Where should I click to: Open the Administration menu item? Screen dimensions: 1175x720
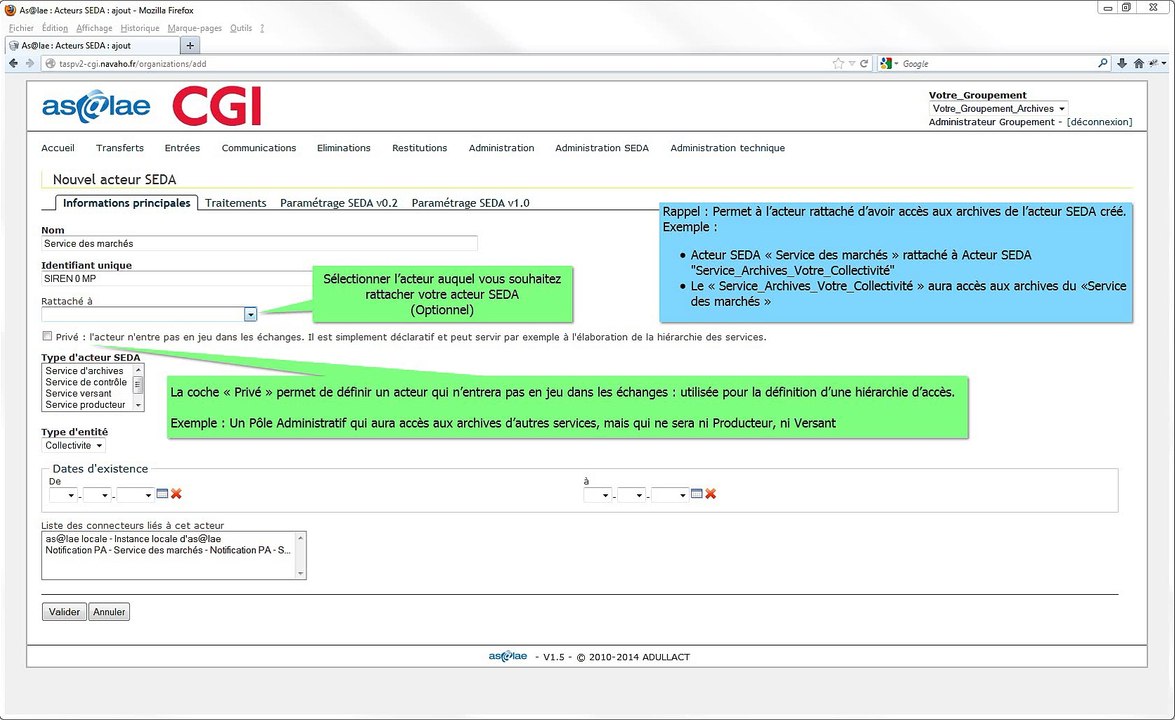[x=501, y=148]
